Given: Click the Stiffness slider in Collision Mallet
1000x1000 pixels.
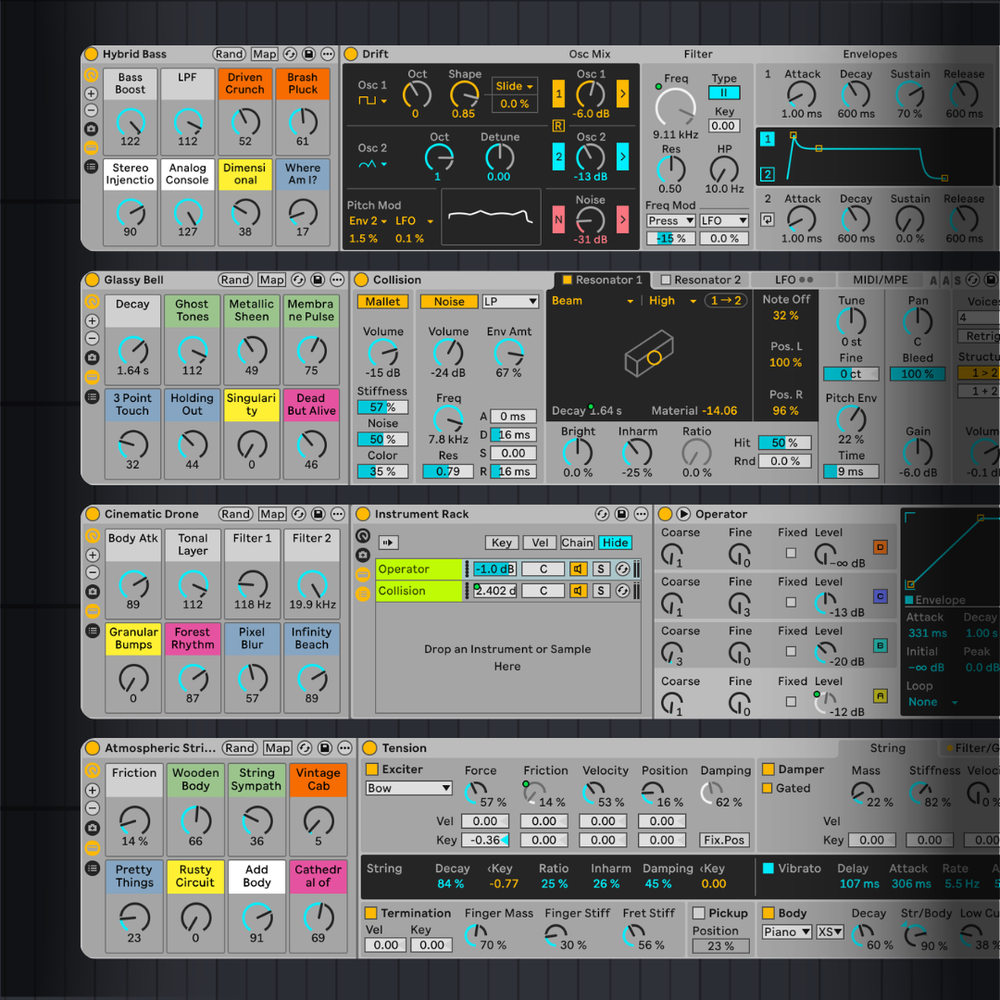Looking at the screenshot, I should (382, 407).
